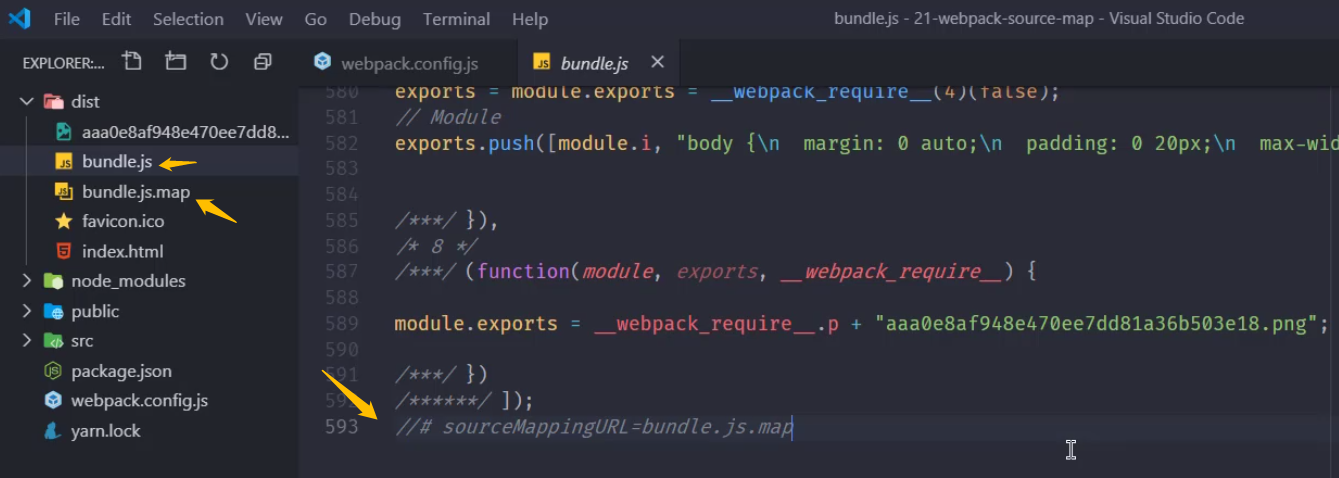The width and height of the screenshot is (1339, 478).
Task: Click the VS Code logo icon
Action: coord(19,18)
